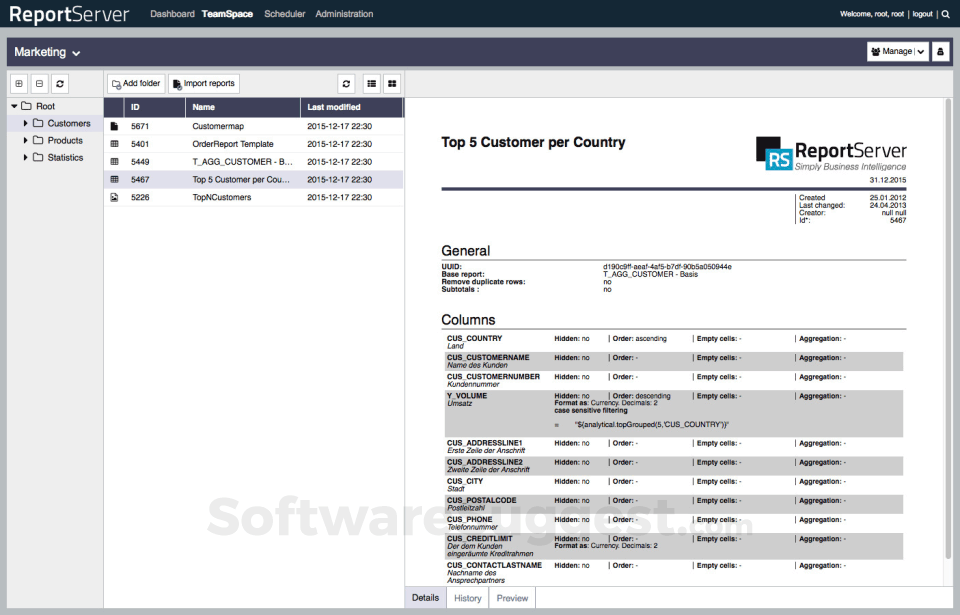Refresh the report list with the refresh icon
This screenshot has height=615, width=960.
click(346, 83)
